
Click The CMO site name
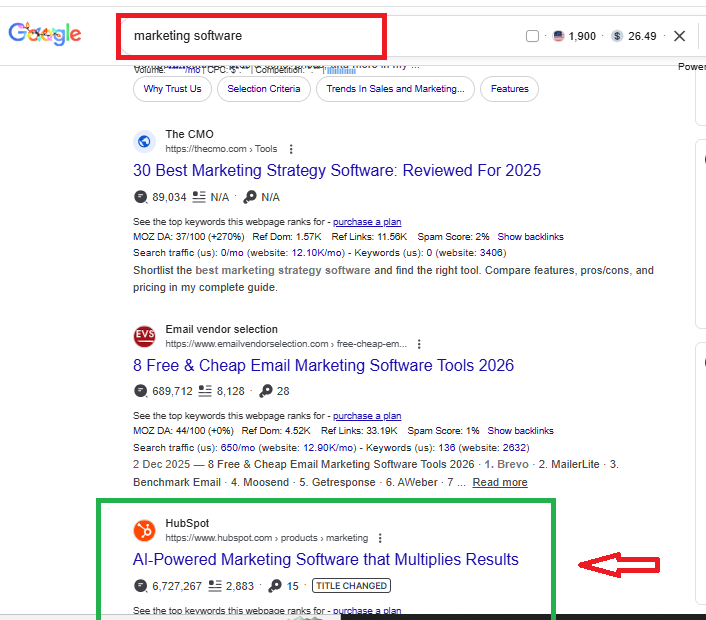tap(190, 134)
